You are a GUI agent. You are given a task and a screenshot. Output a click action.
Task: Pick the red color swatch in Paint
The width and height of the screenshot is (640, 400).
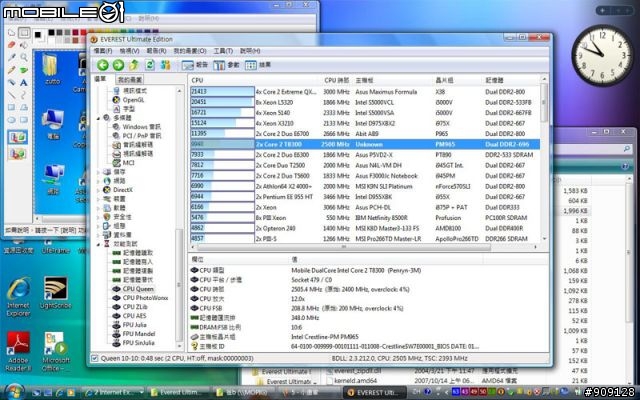coord(84,32)
